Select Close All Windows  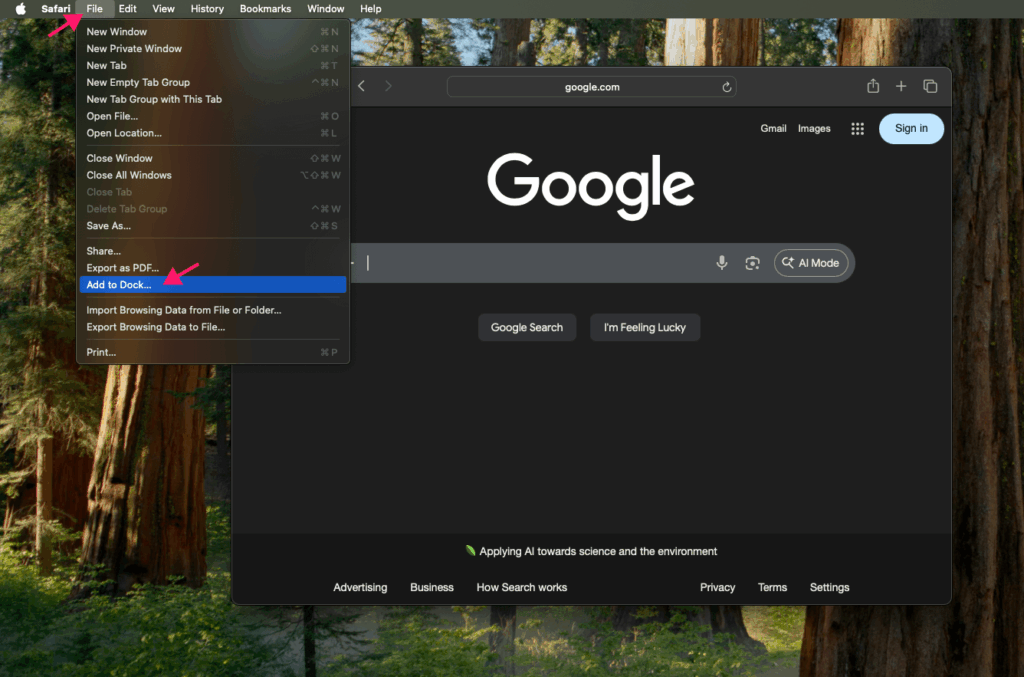coord(213,175)
